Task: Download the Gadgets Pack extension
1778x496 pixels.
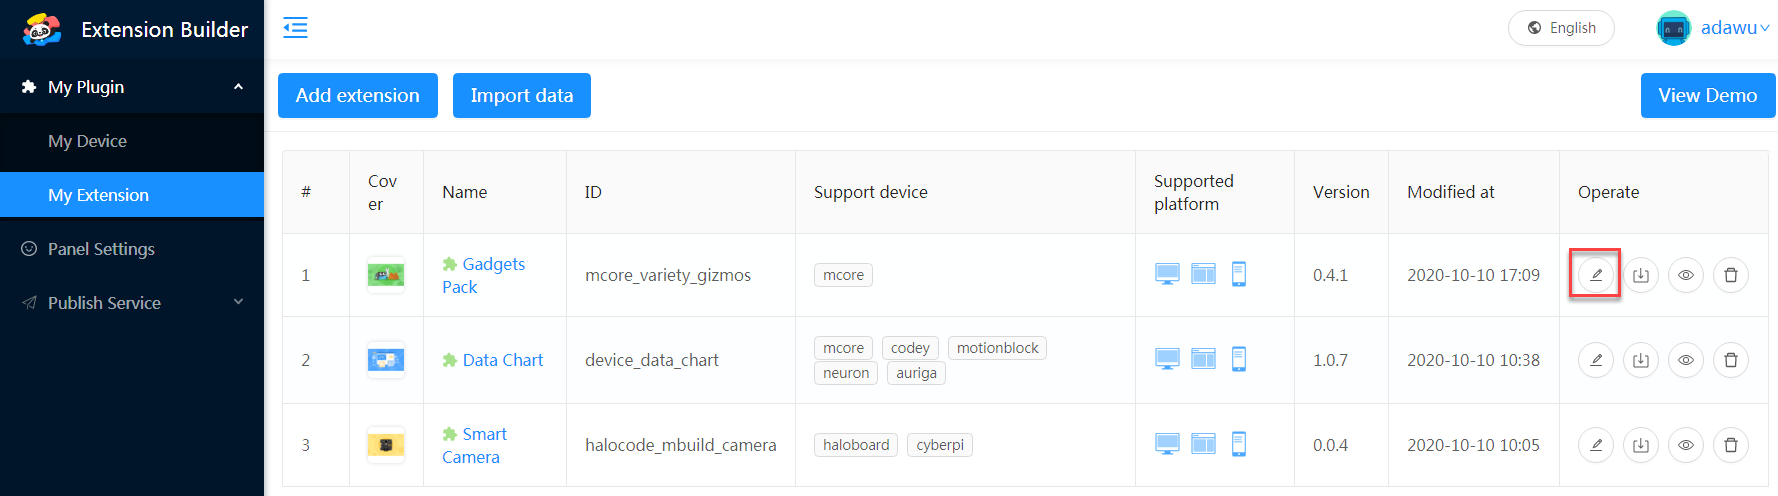Action: point(1641,275)
